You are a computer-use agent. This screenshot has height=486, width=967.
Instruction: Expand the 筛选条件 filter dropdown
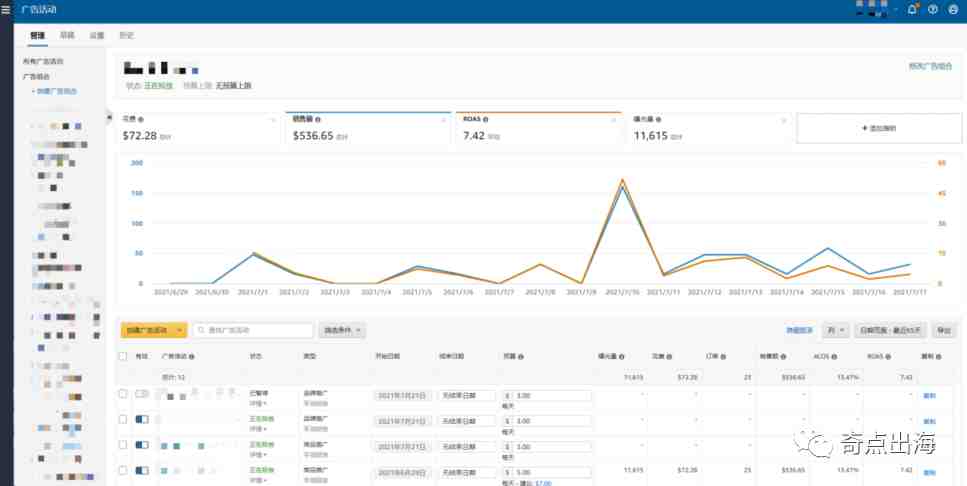click(342, 330)
